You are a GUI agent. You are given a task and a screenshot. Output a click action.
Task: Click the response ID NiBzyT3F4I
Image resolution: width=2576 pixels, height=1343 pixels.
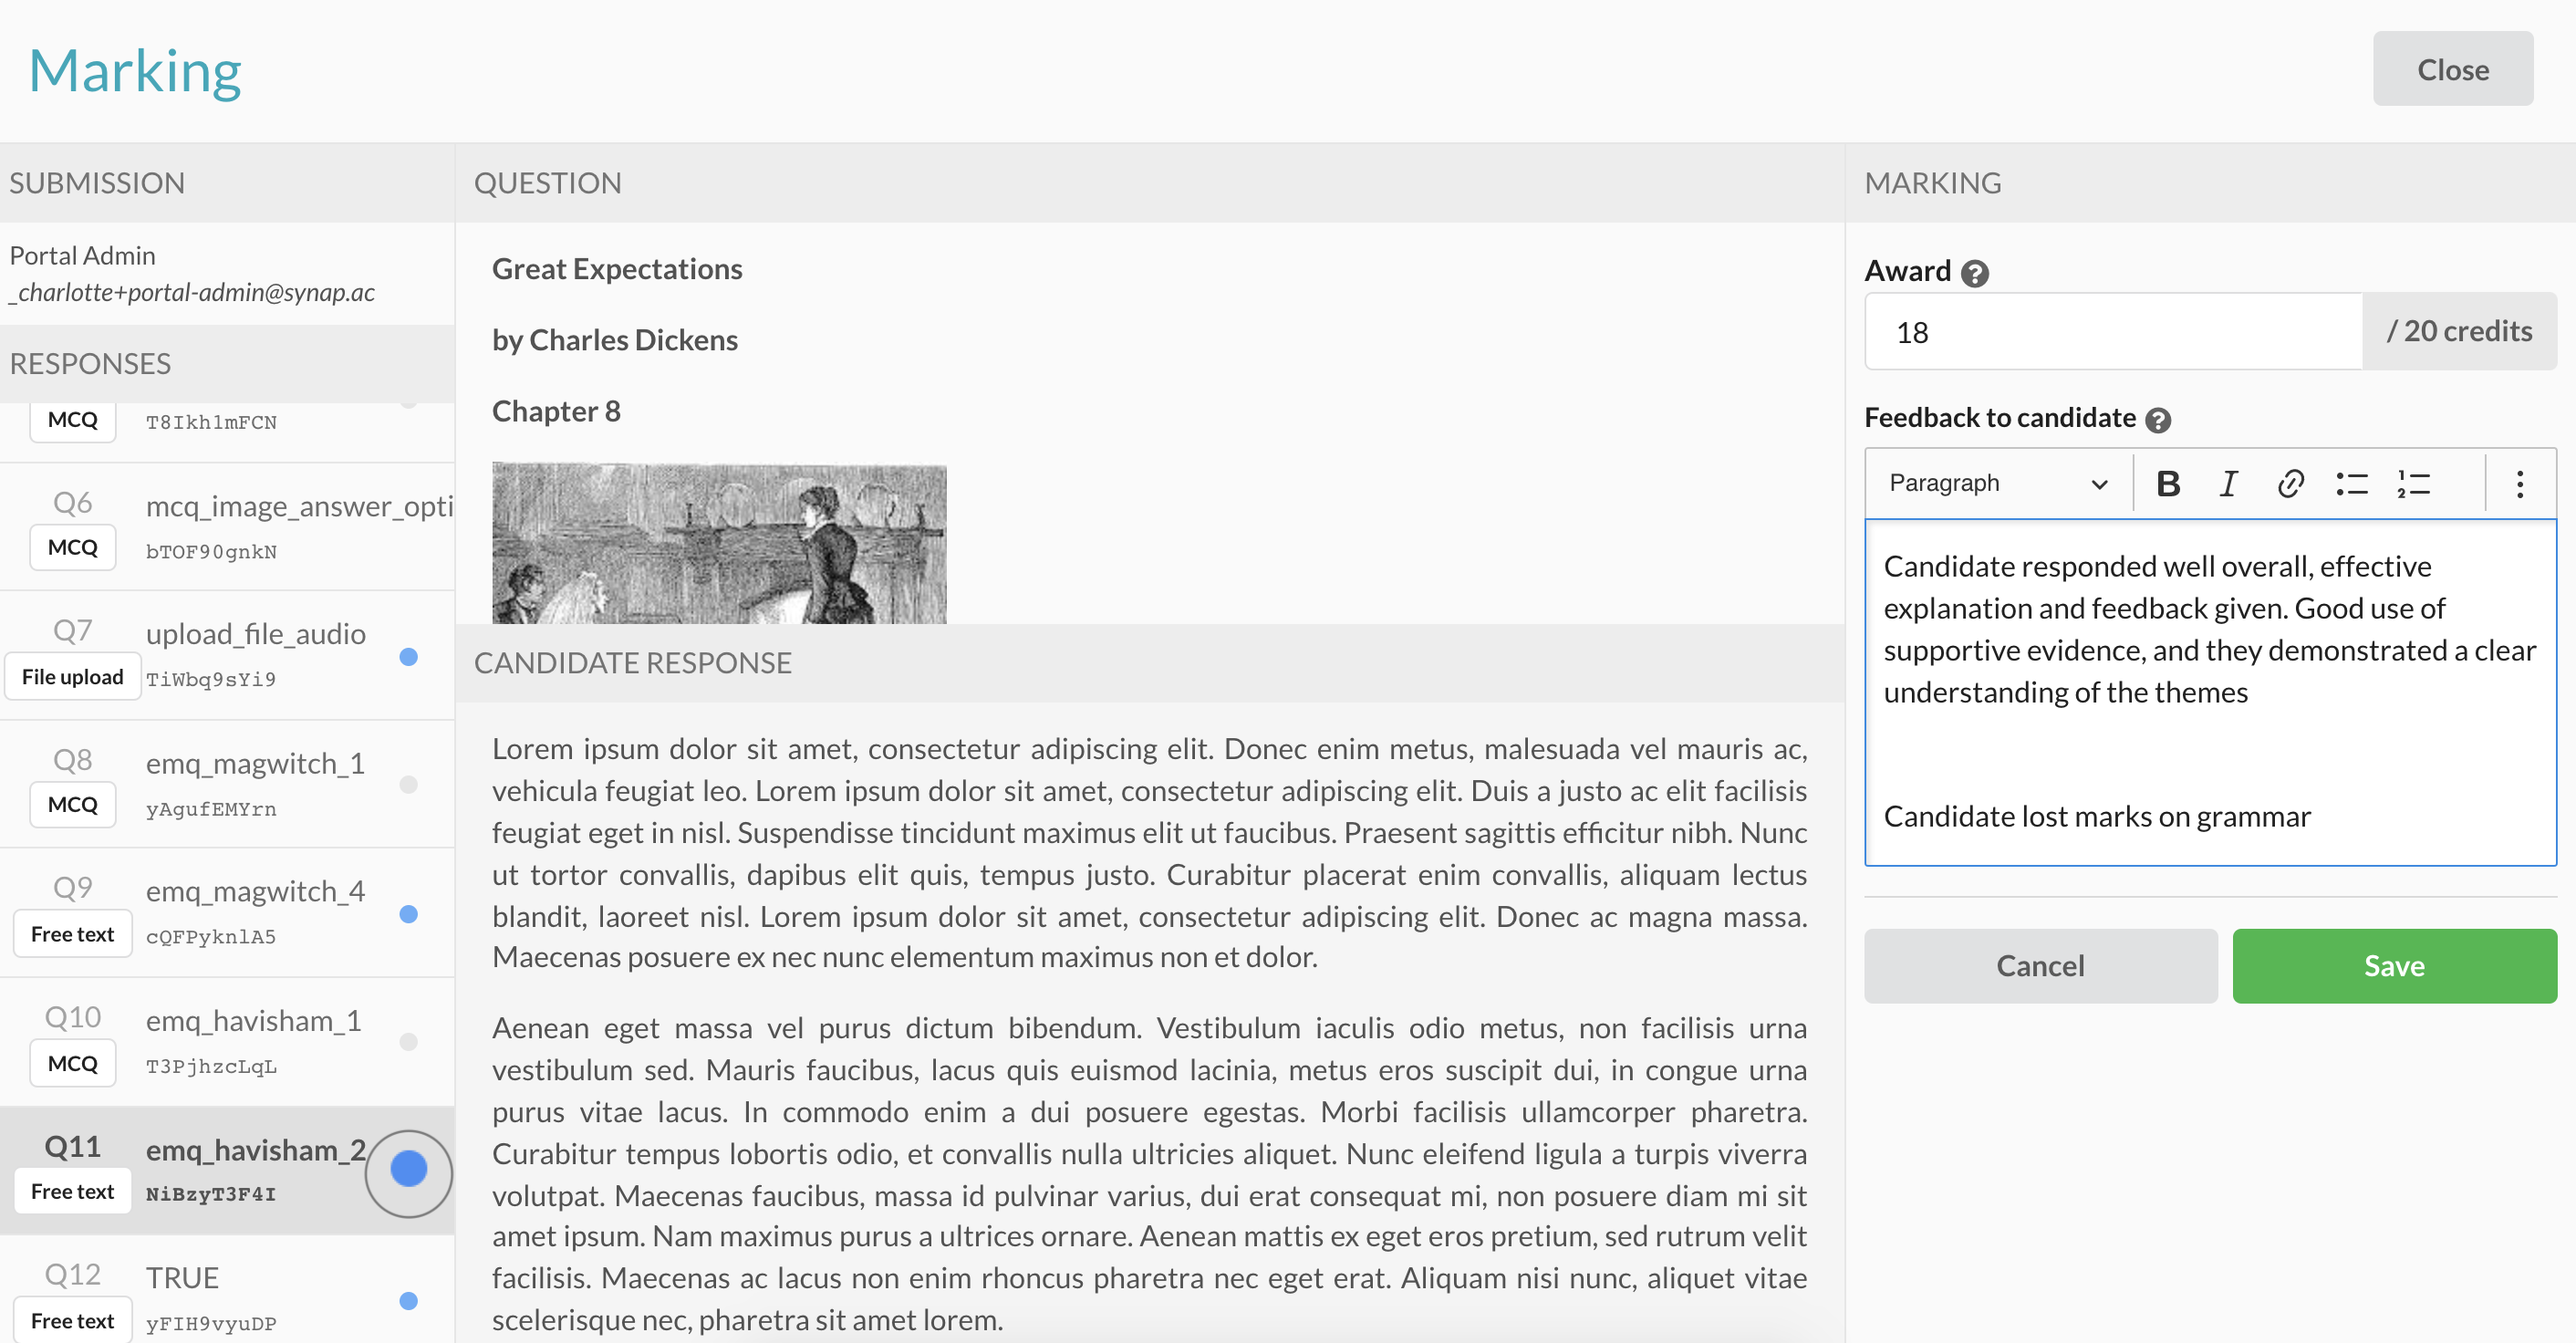(x=211, y=1194)
